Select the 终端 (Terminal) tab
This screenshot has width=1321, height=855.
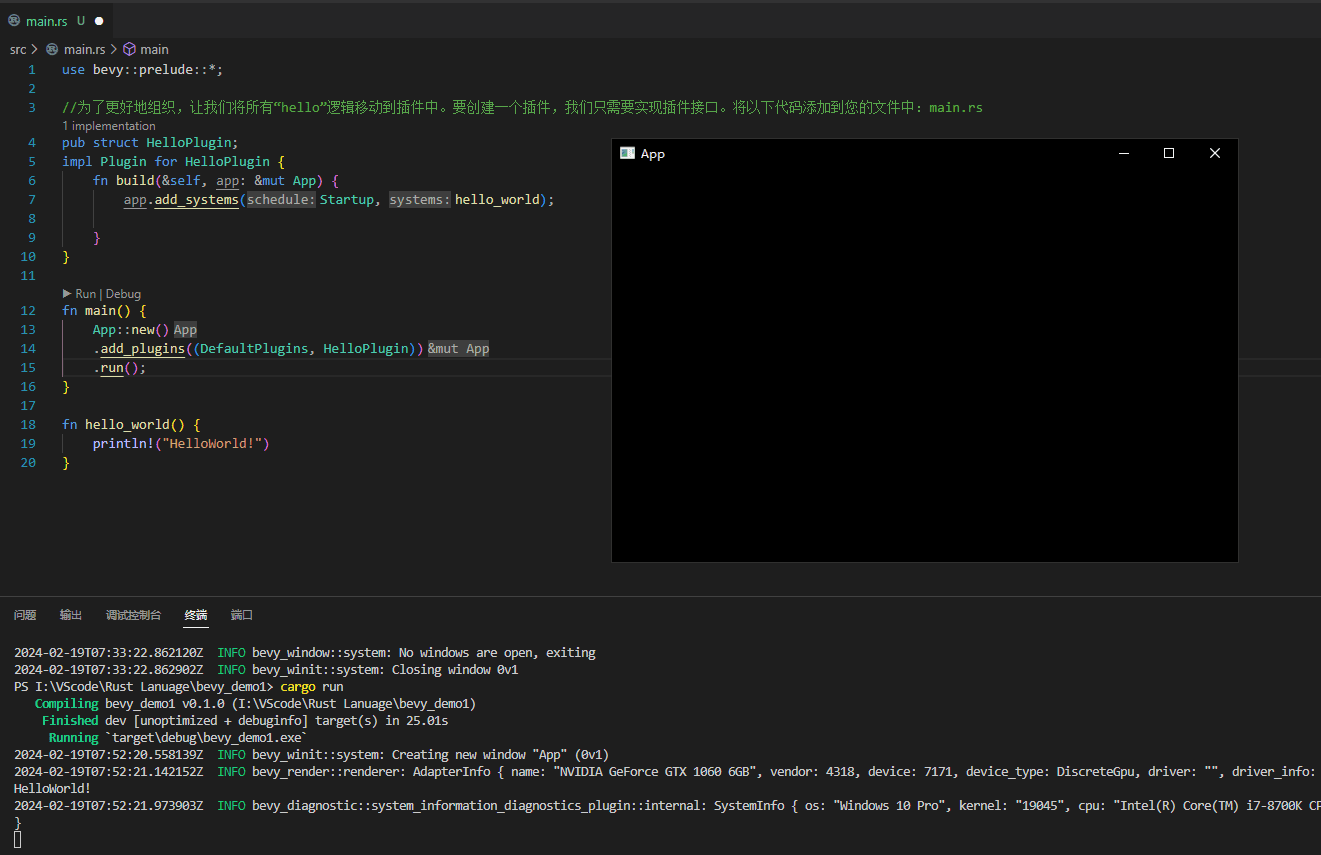(x=196, y=615)
